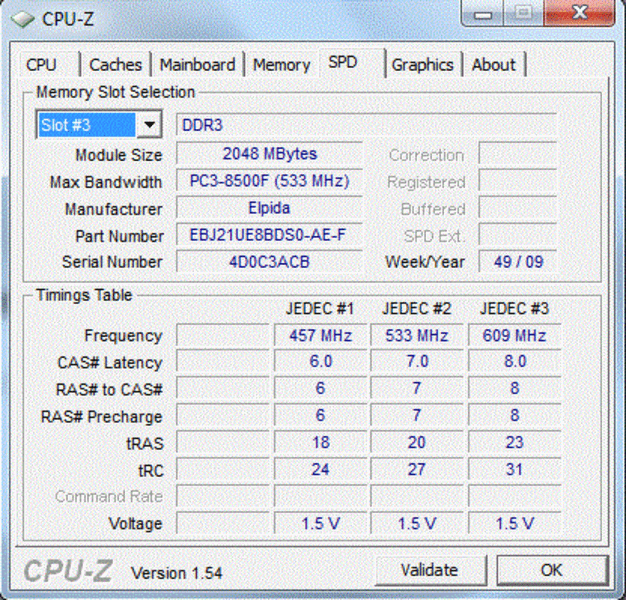Image resolution: width=626 pixels, height=600 pixels.
Task: Click the empty Registered field
Action: point(518,181)
